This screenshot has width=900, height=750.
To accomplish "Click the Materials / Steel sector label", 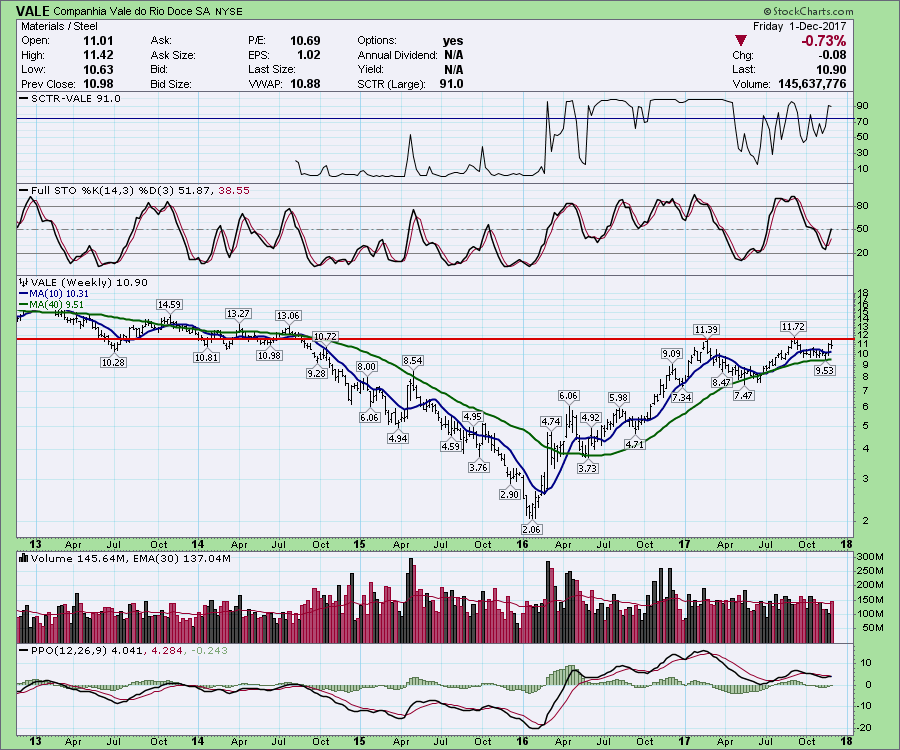I will 59,26.
